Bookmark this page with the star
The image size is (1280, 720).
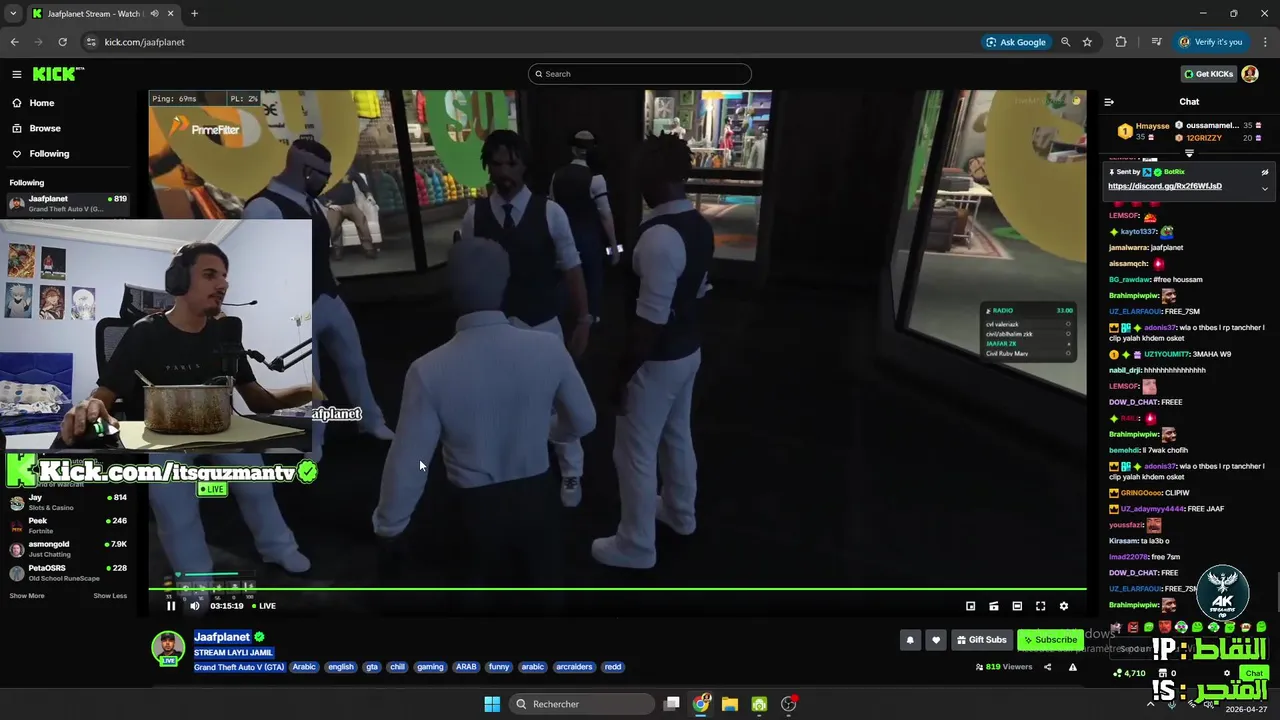tap(1087, 42)
